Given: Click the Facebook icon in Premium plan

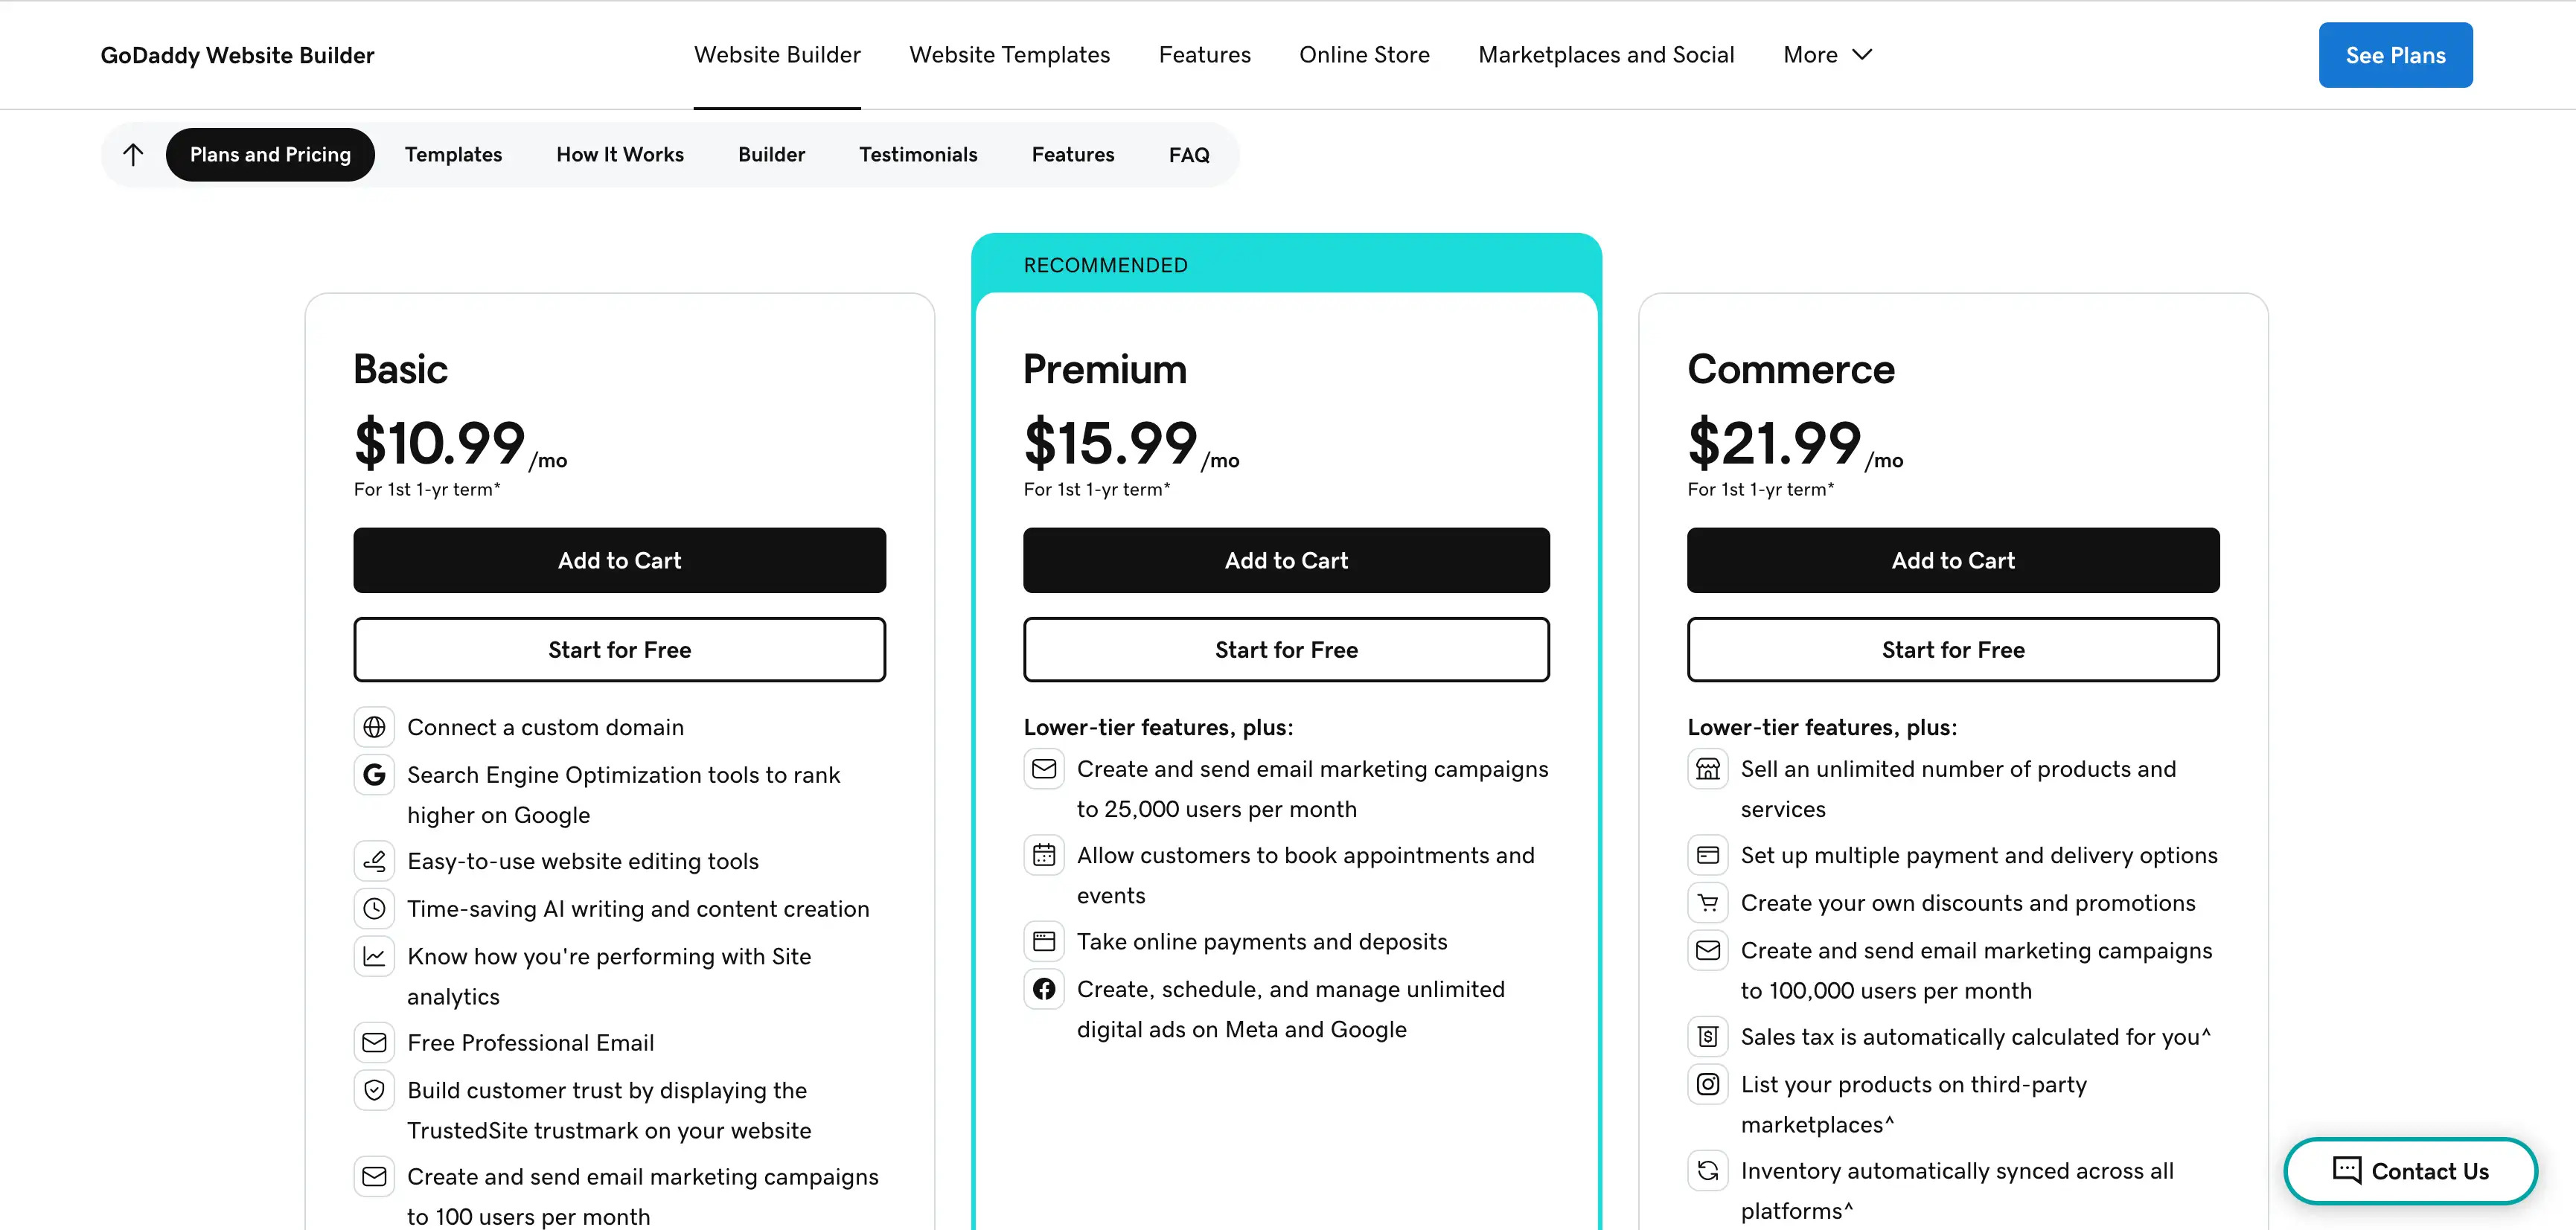Looking at the screenshot, I should (x=1044, y=989).
